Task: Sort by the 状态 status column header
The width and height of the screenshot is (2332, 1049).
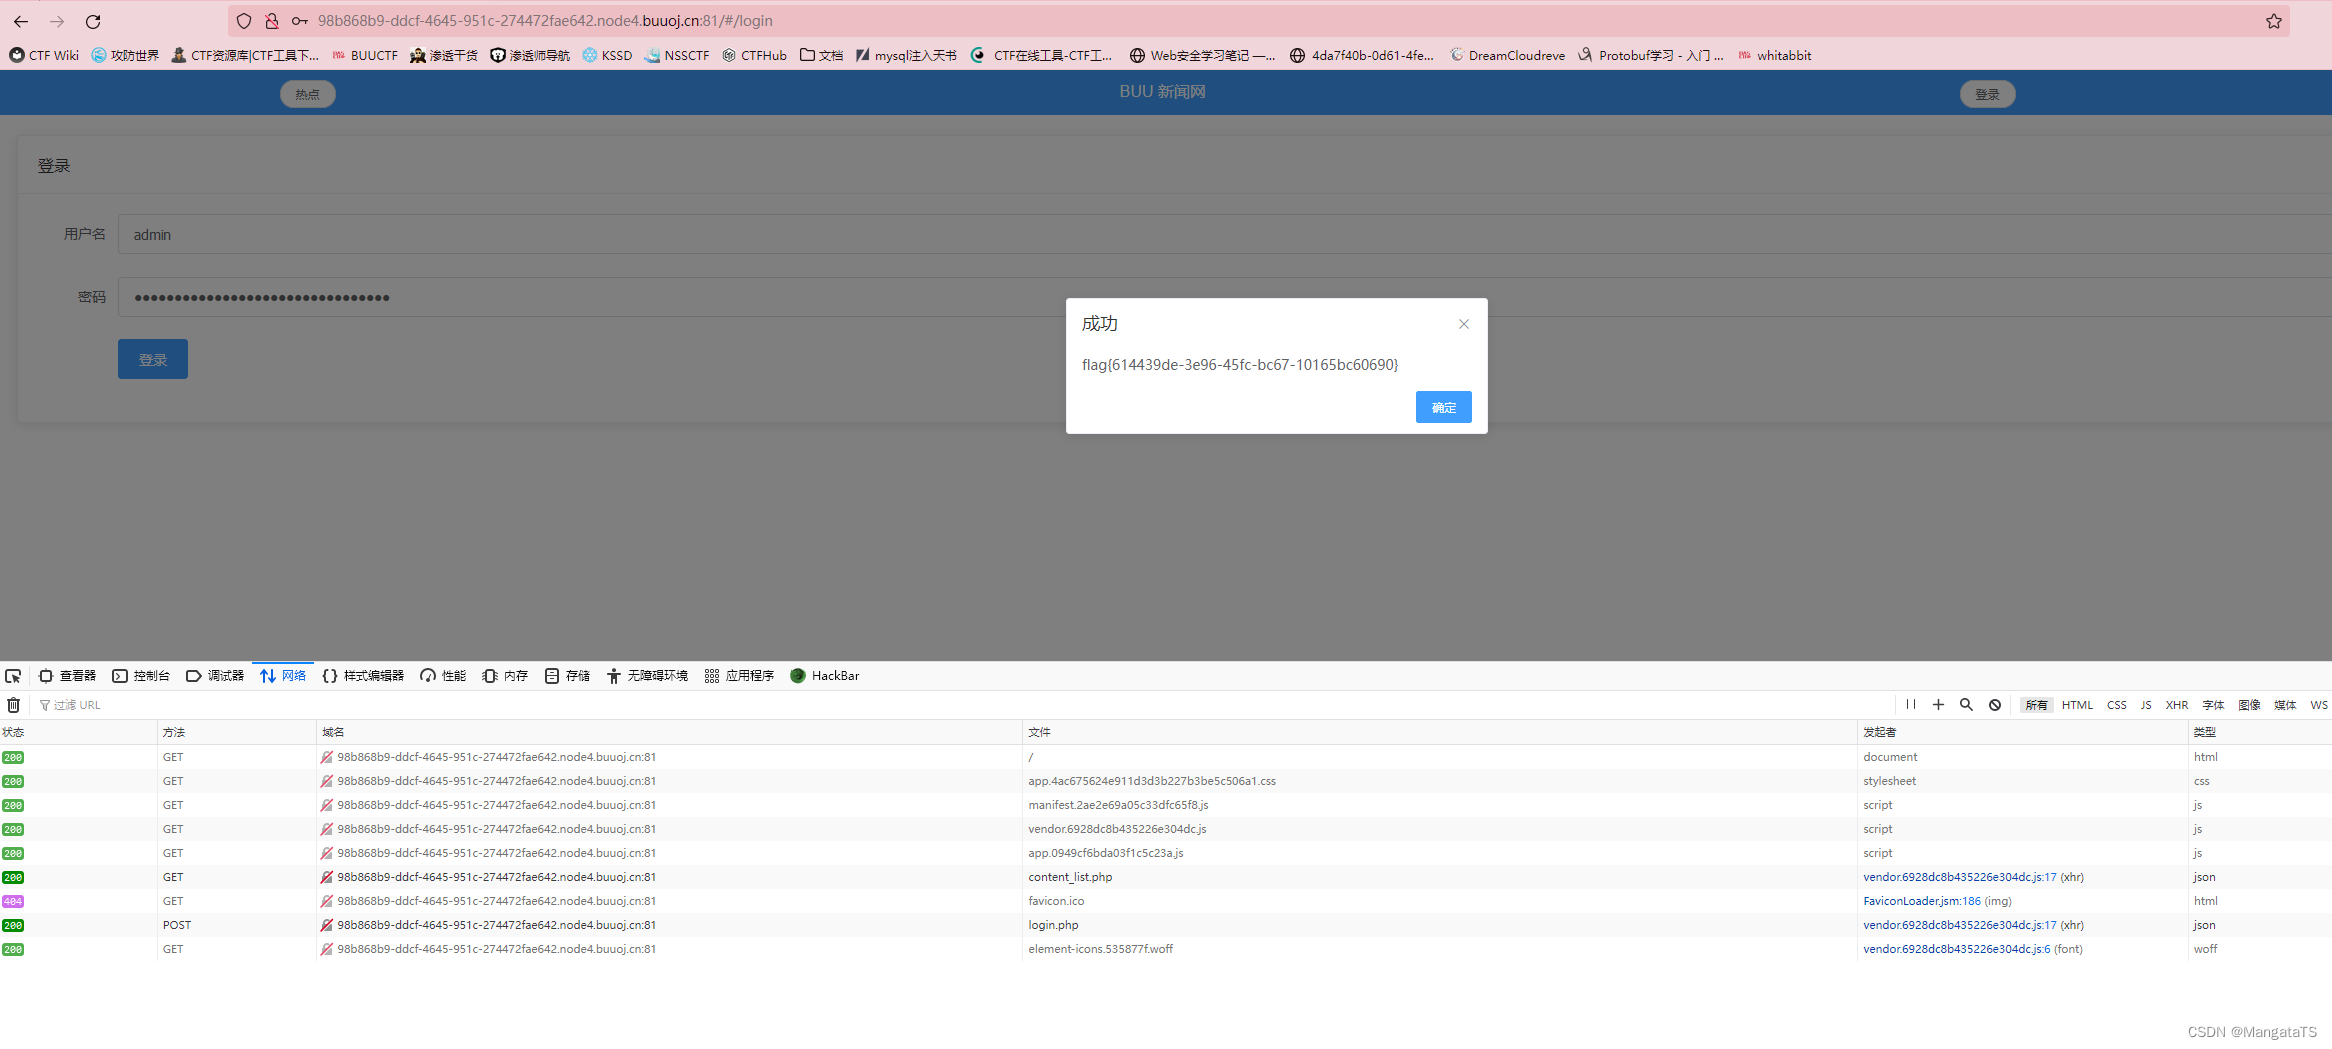Action: click(78, 732)
